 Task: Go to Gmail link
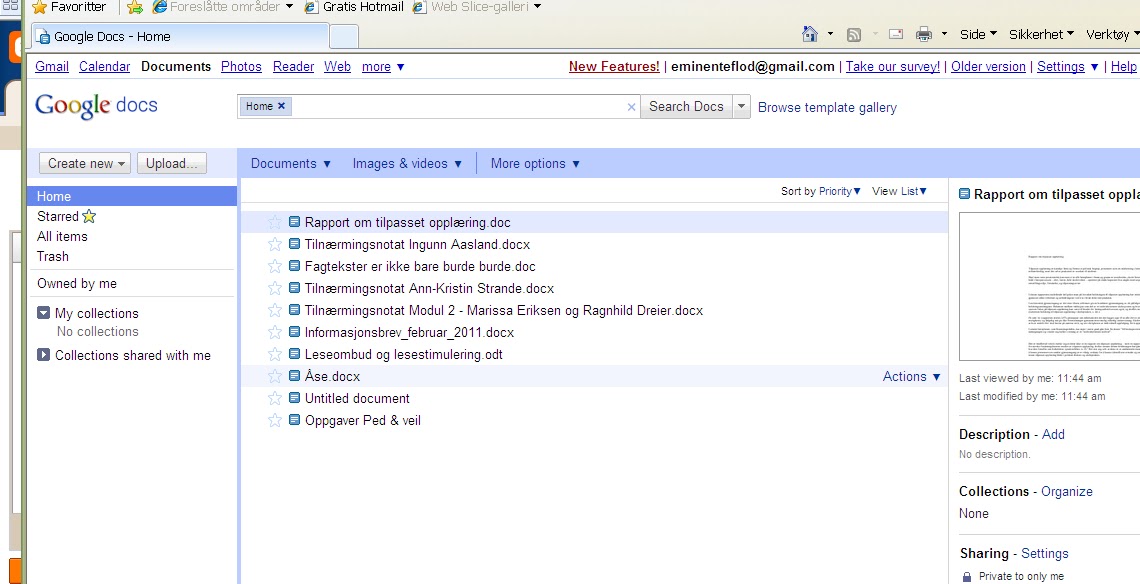click(x=52, y=67)
